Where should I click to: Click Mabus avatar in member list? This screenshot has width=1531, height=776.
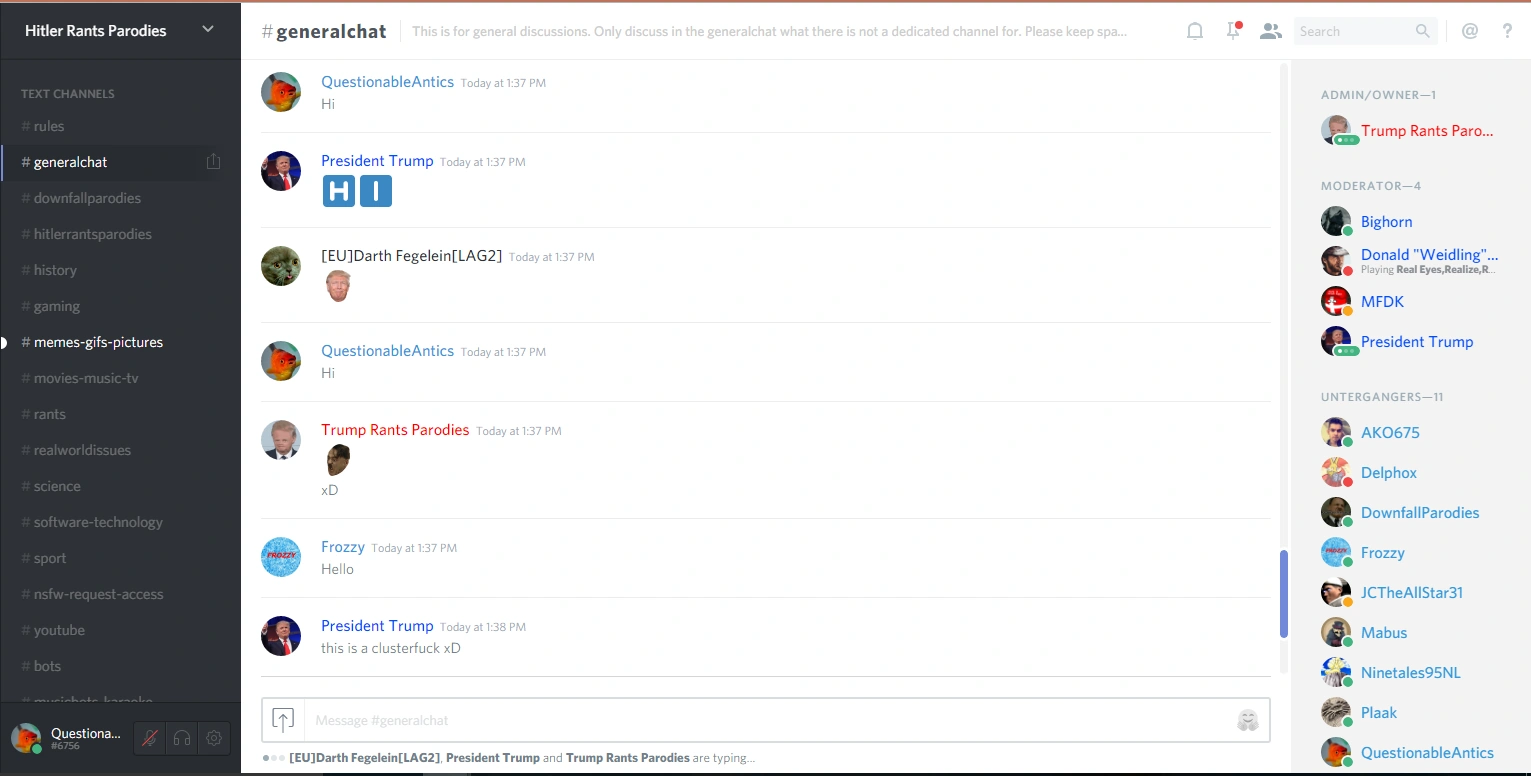1336,633
